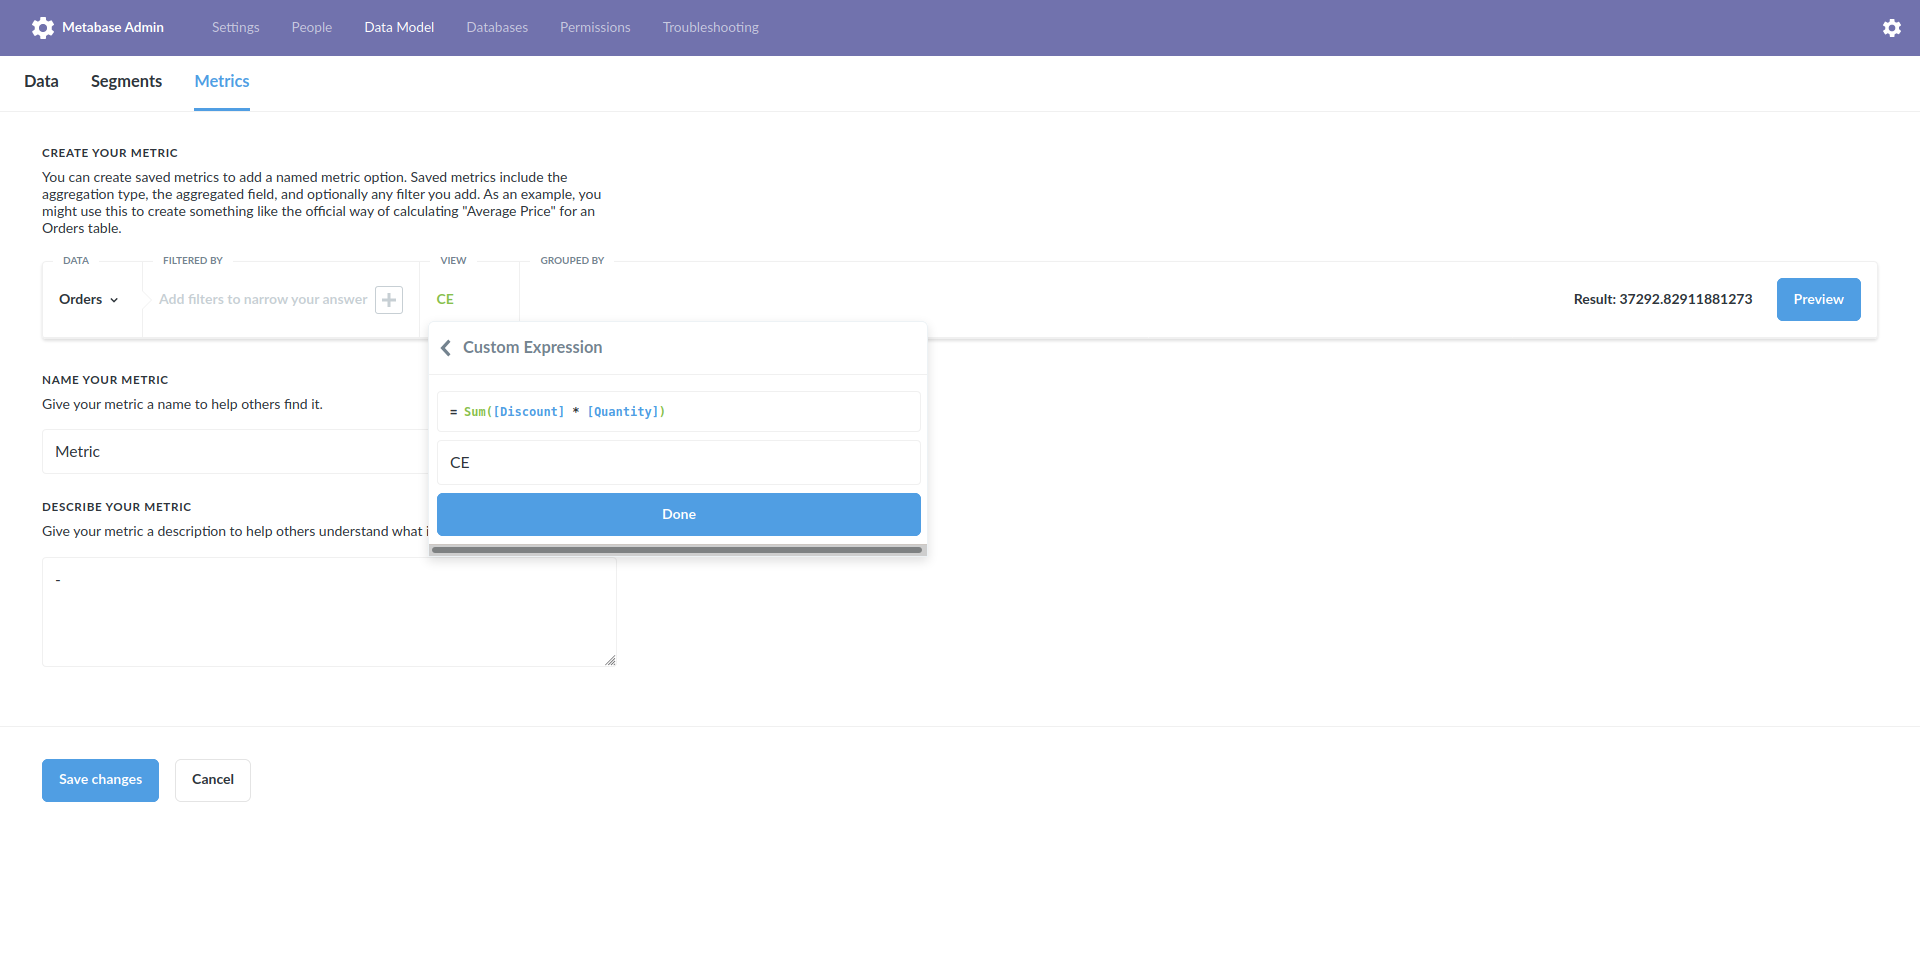This screenshot has height=974, width=1920.
Task: Click the popup horizontal scrollbar
Action: [677, 550]
